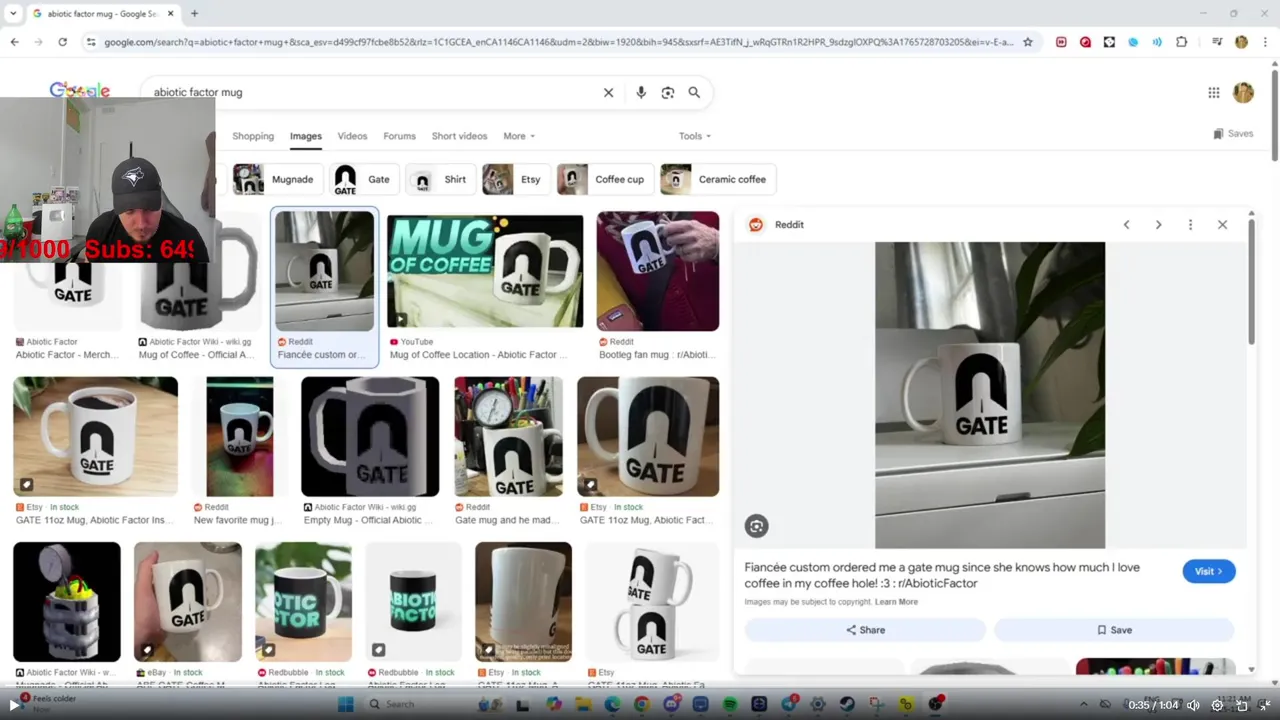Open the Chrome extensions puzzle icon

1182,42
